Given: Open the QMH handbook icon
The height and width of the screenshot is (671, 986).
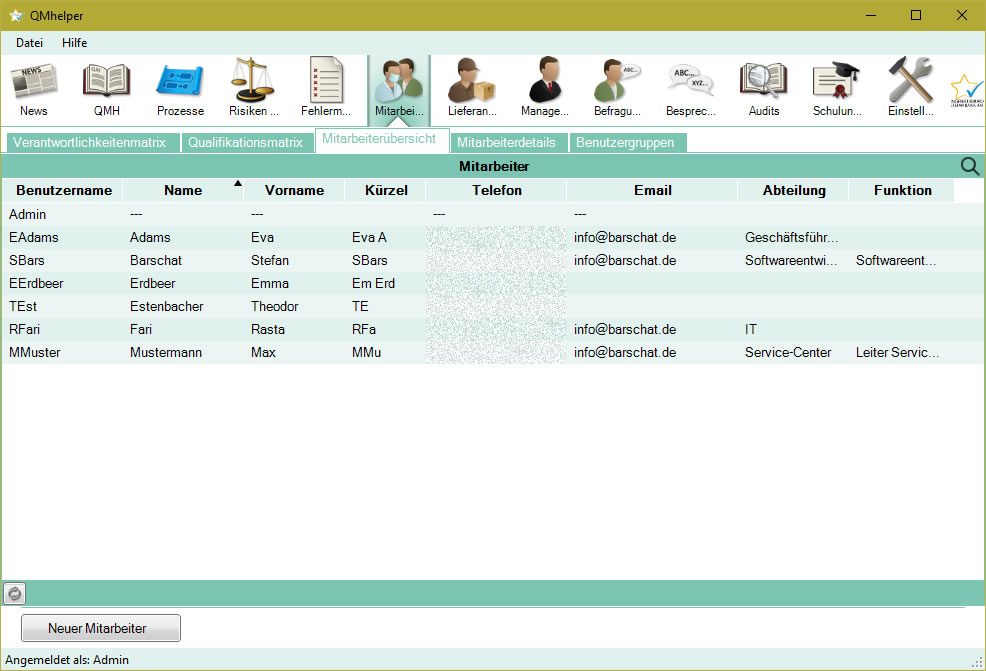Looking at the screenshot, I should (106, 88).
